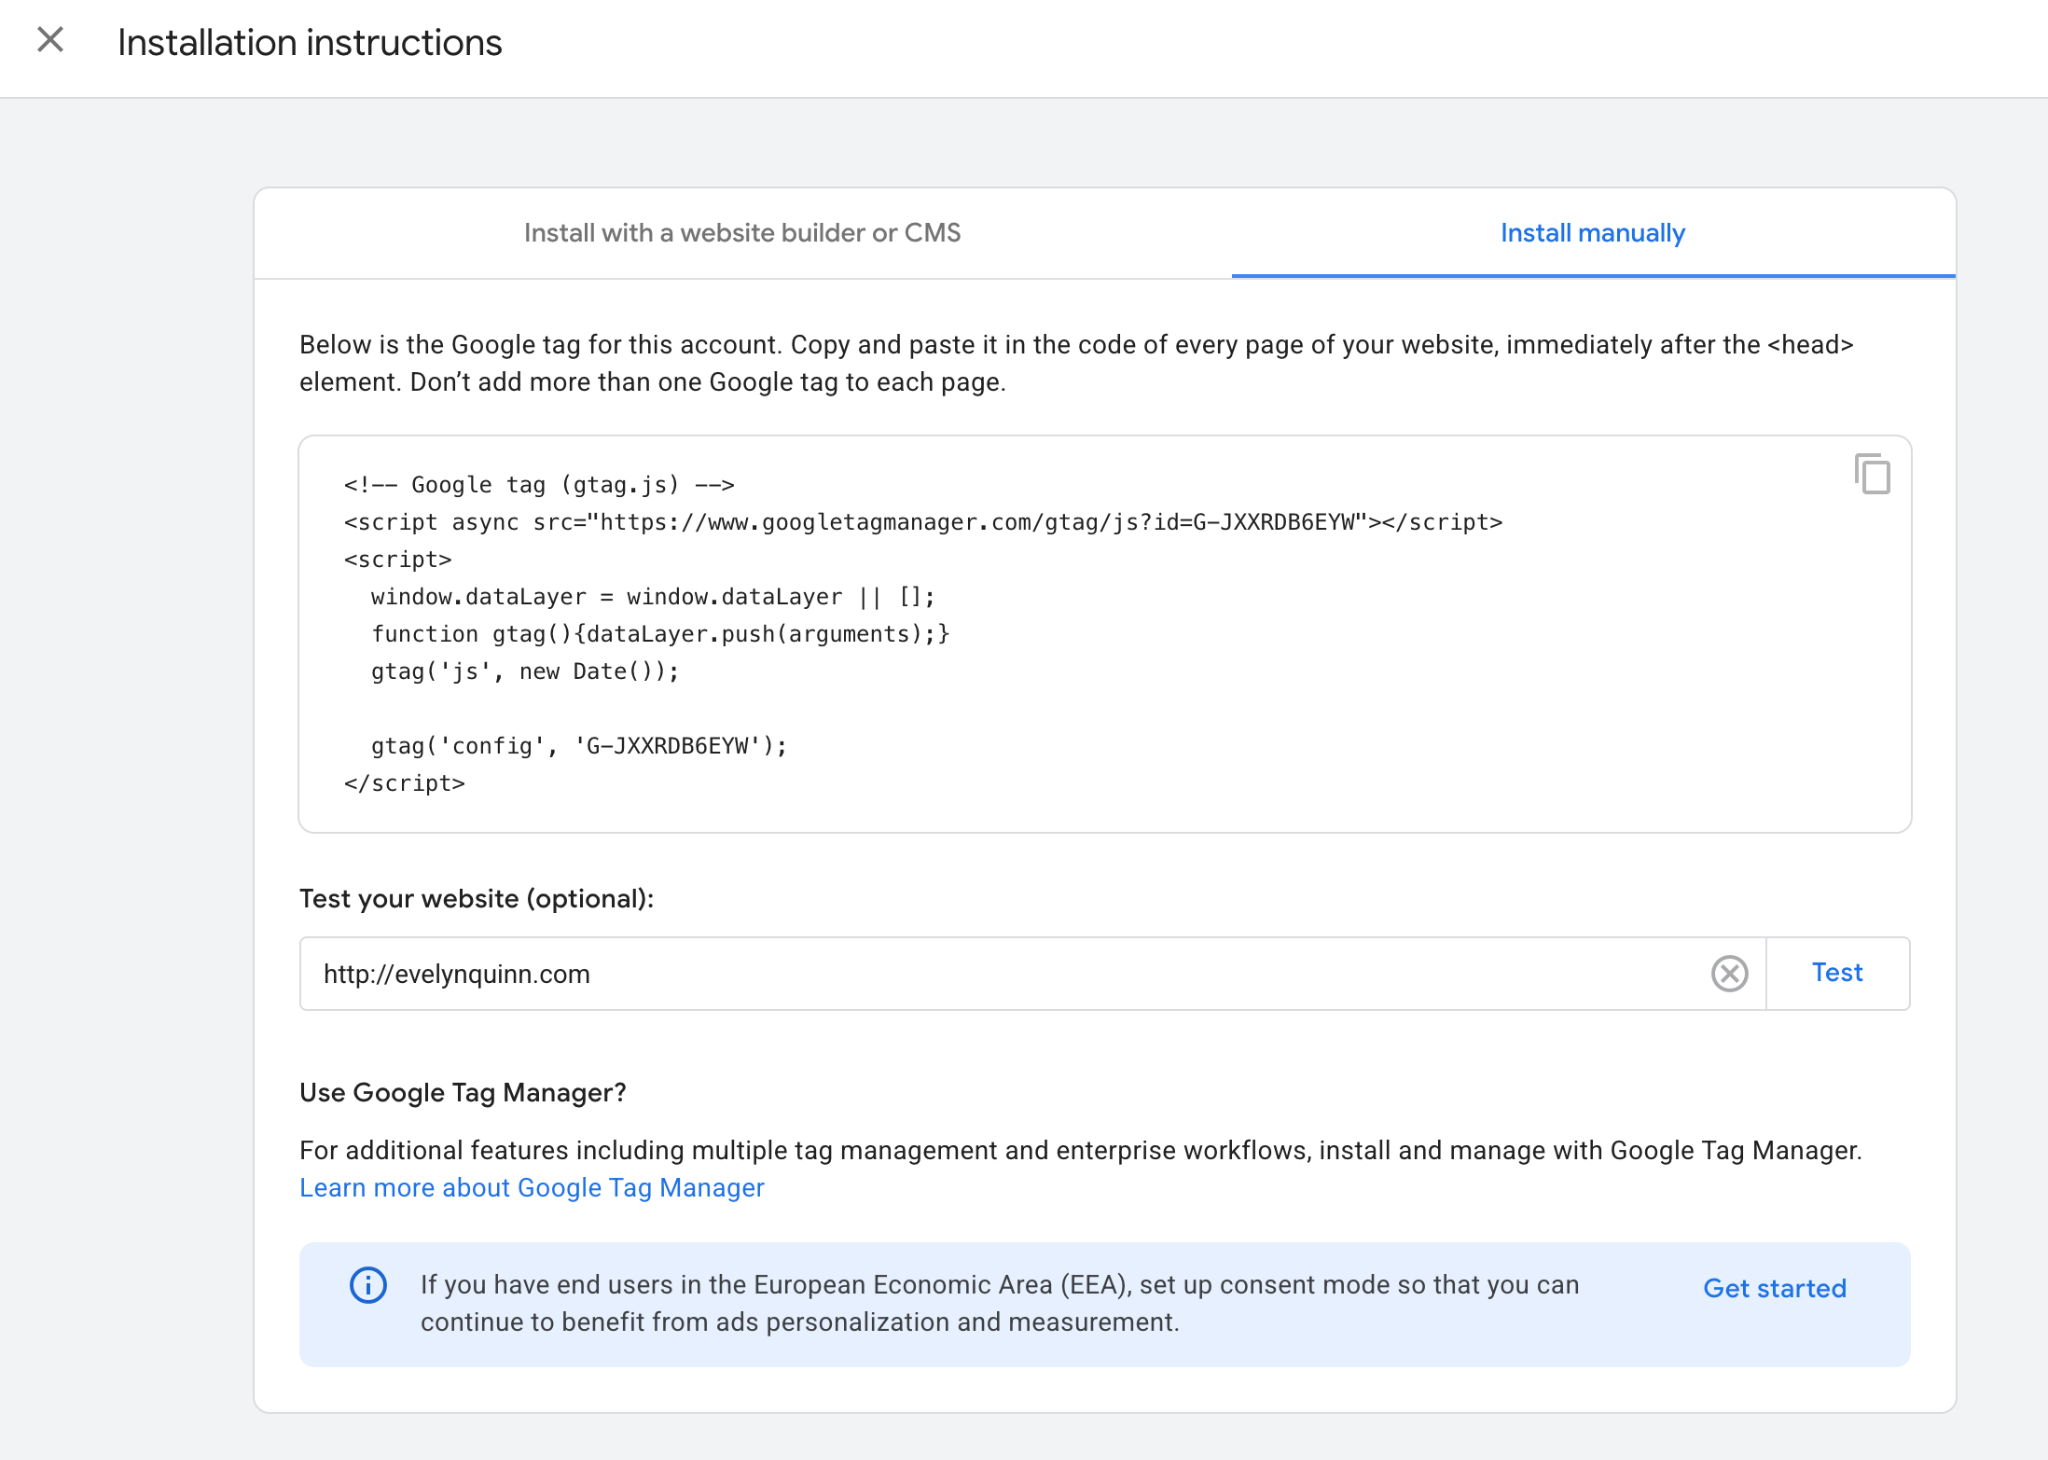Click the function gtag code line
The height and width of the screenshot is (1460, 2048).
pos(660,634)
